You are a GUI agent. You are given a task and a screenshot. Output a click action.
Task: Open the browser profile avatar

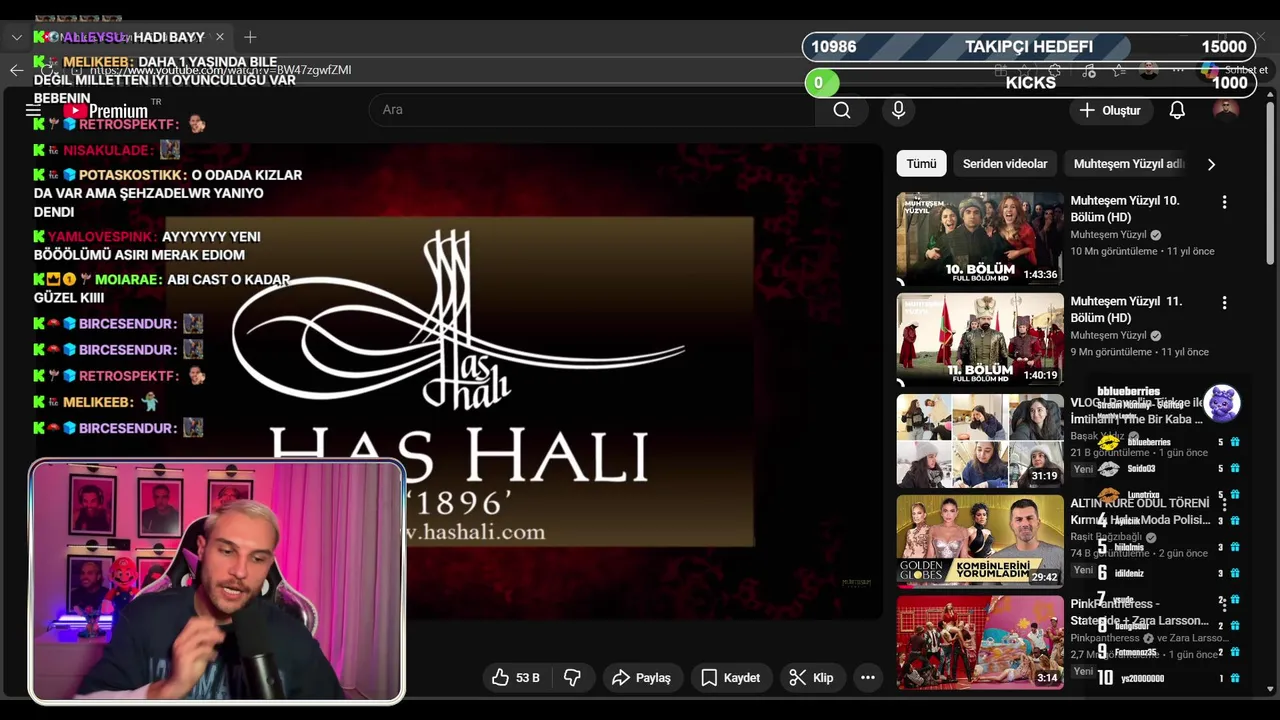(1149, 70)
